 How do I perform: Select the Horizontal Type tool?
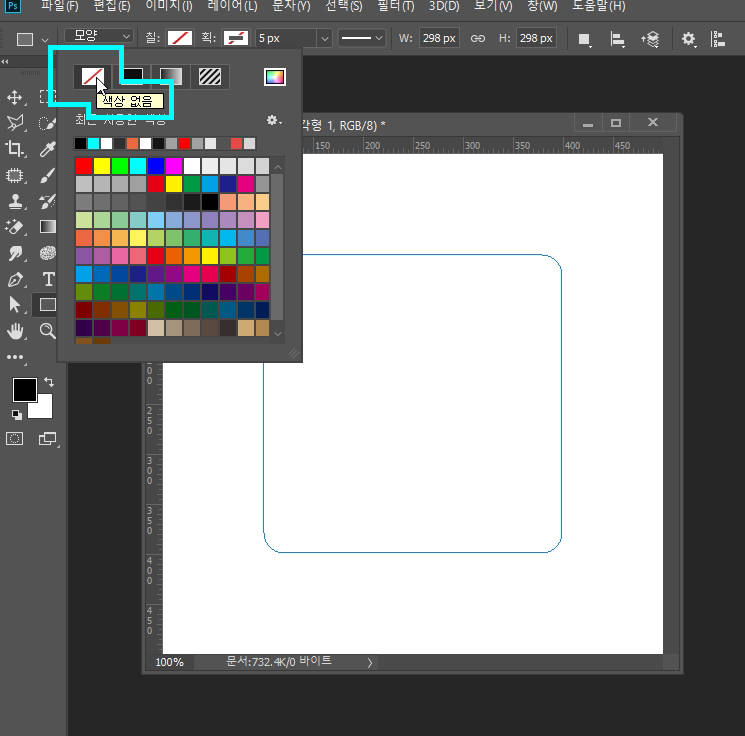[48, 279]
